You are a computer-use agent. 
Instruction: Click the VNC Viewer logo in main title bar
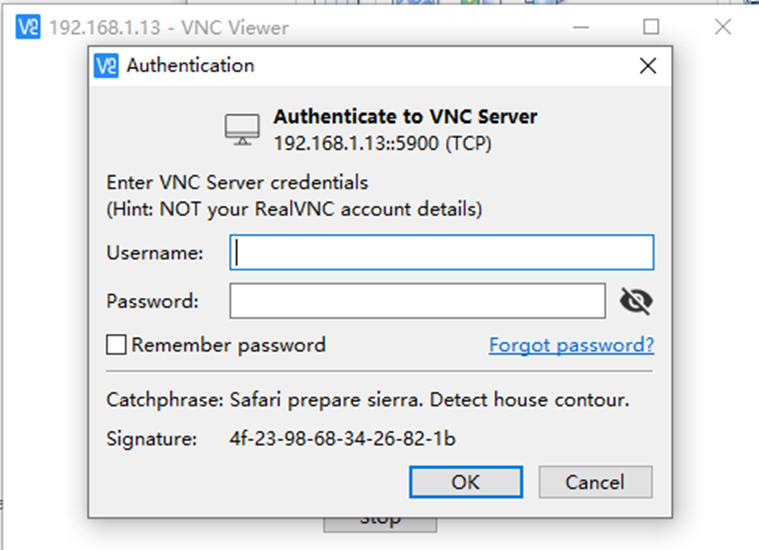click(28, 27)
